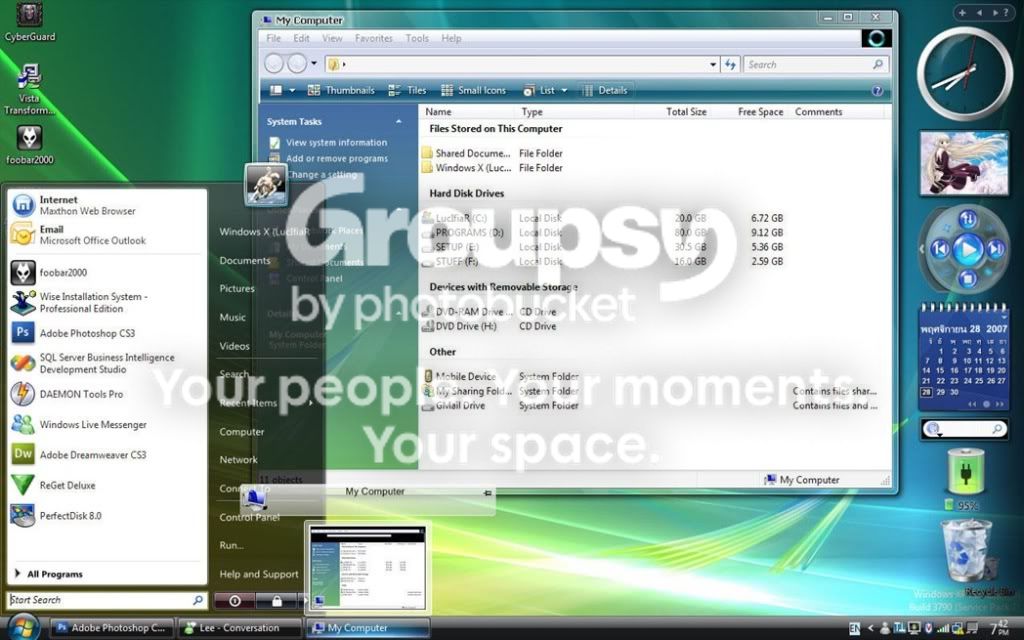1024x640 pixels.
Task: Open the File menu
Action: [274, 39]
